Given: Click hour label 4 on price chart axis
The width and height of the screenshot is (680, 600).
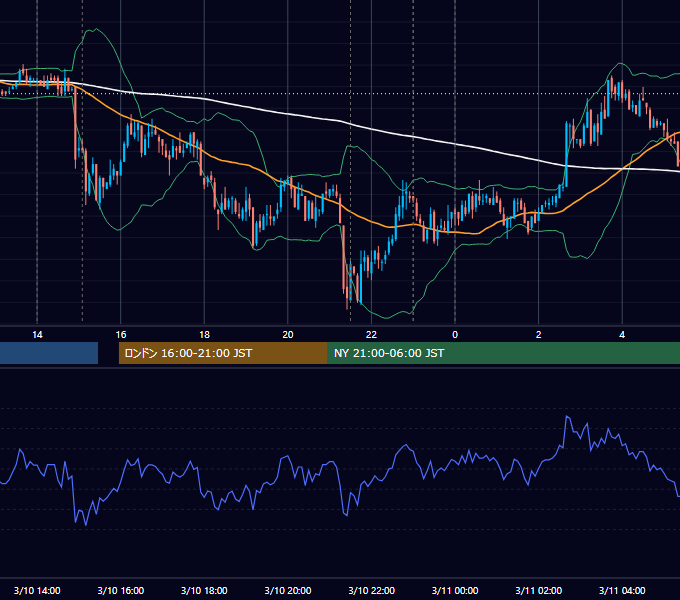Looking at the screenshot, I should pyautogui.click(x=622, y=335).
